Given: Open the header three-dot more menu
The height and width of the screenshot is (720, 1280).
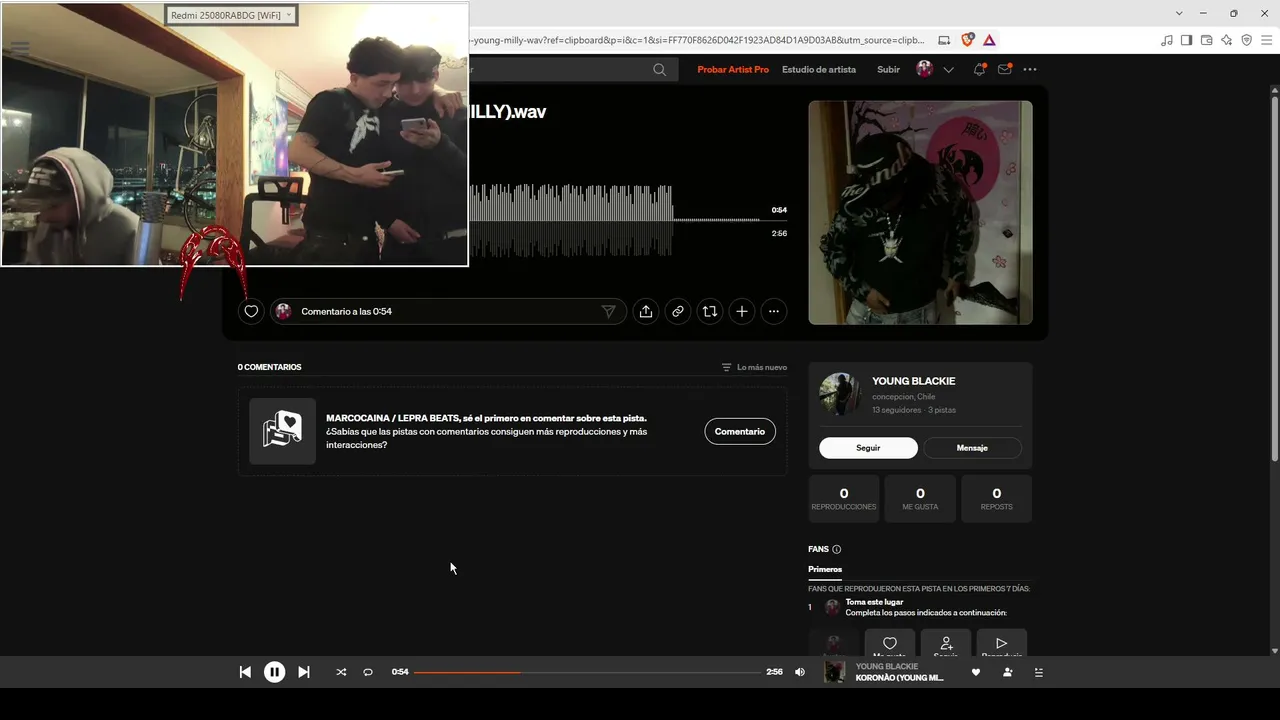Looking at the screenshot, I should click(1030, 70).
